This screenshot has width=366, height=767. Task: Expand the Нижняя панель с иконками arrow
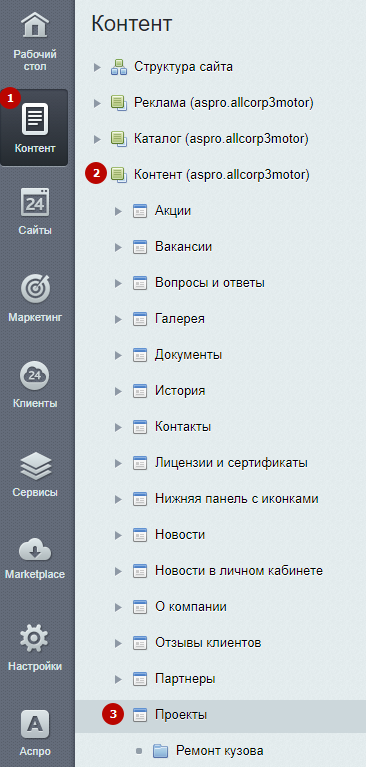tap(118, 499)
